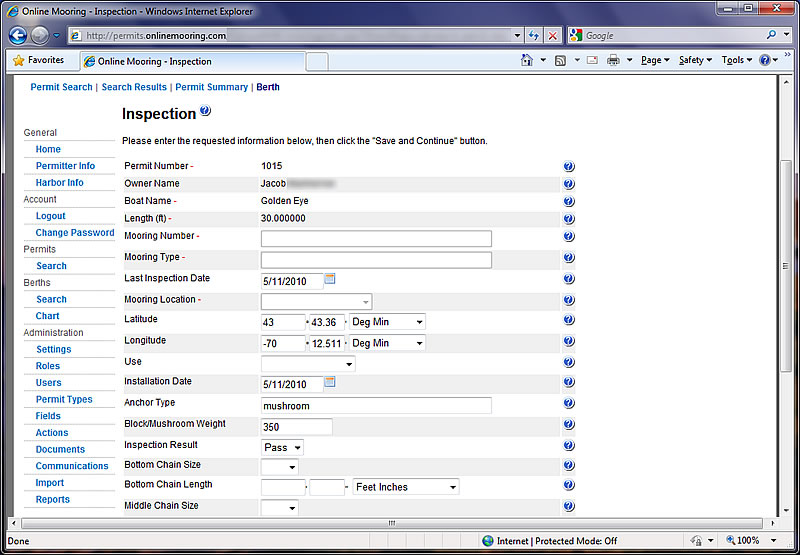
Task: Click the Favorites star icon
Action: (x=18, y=60)
